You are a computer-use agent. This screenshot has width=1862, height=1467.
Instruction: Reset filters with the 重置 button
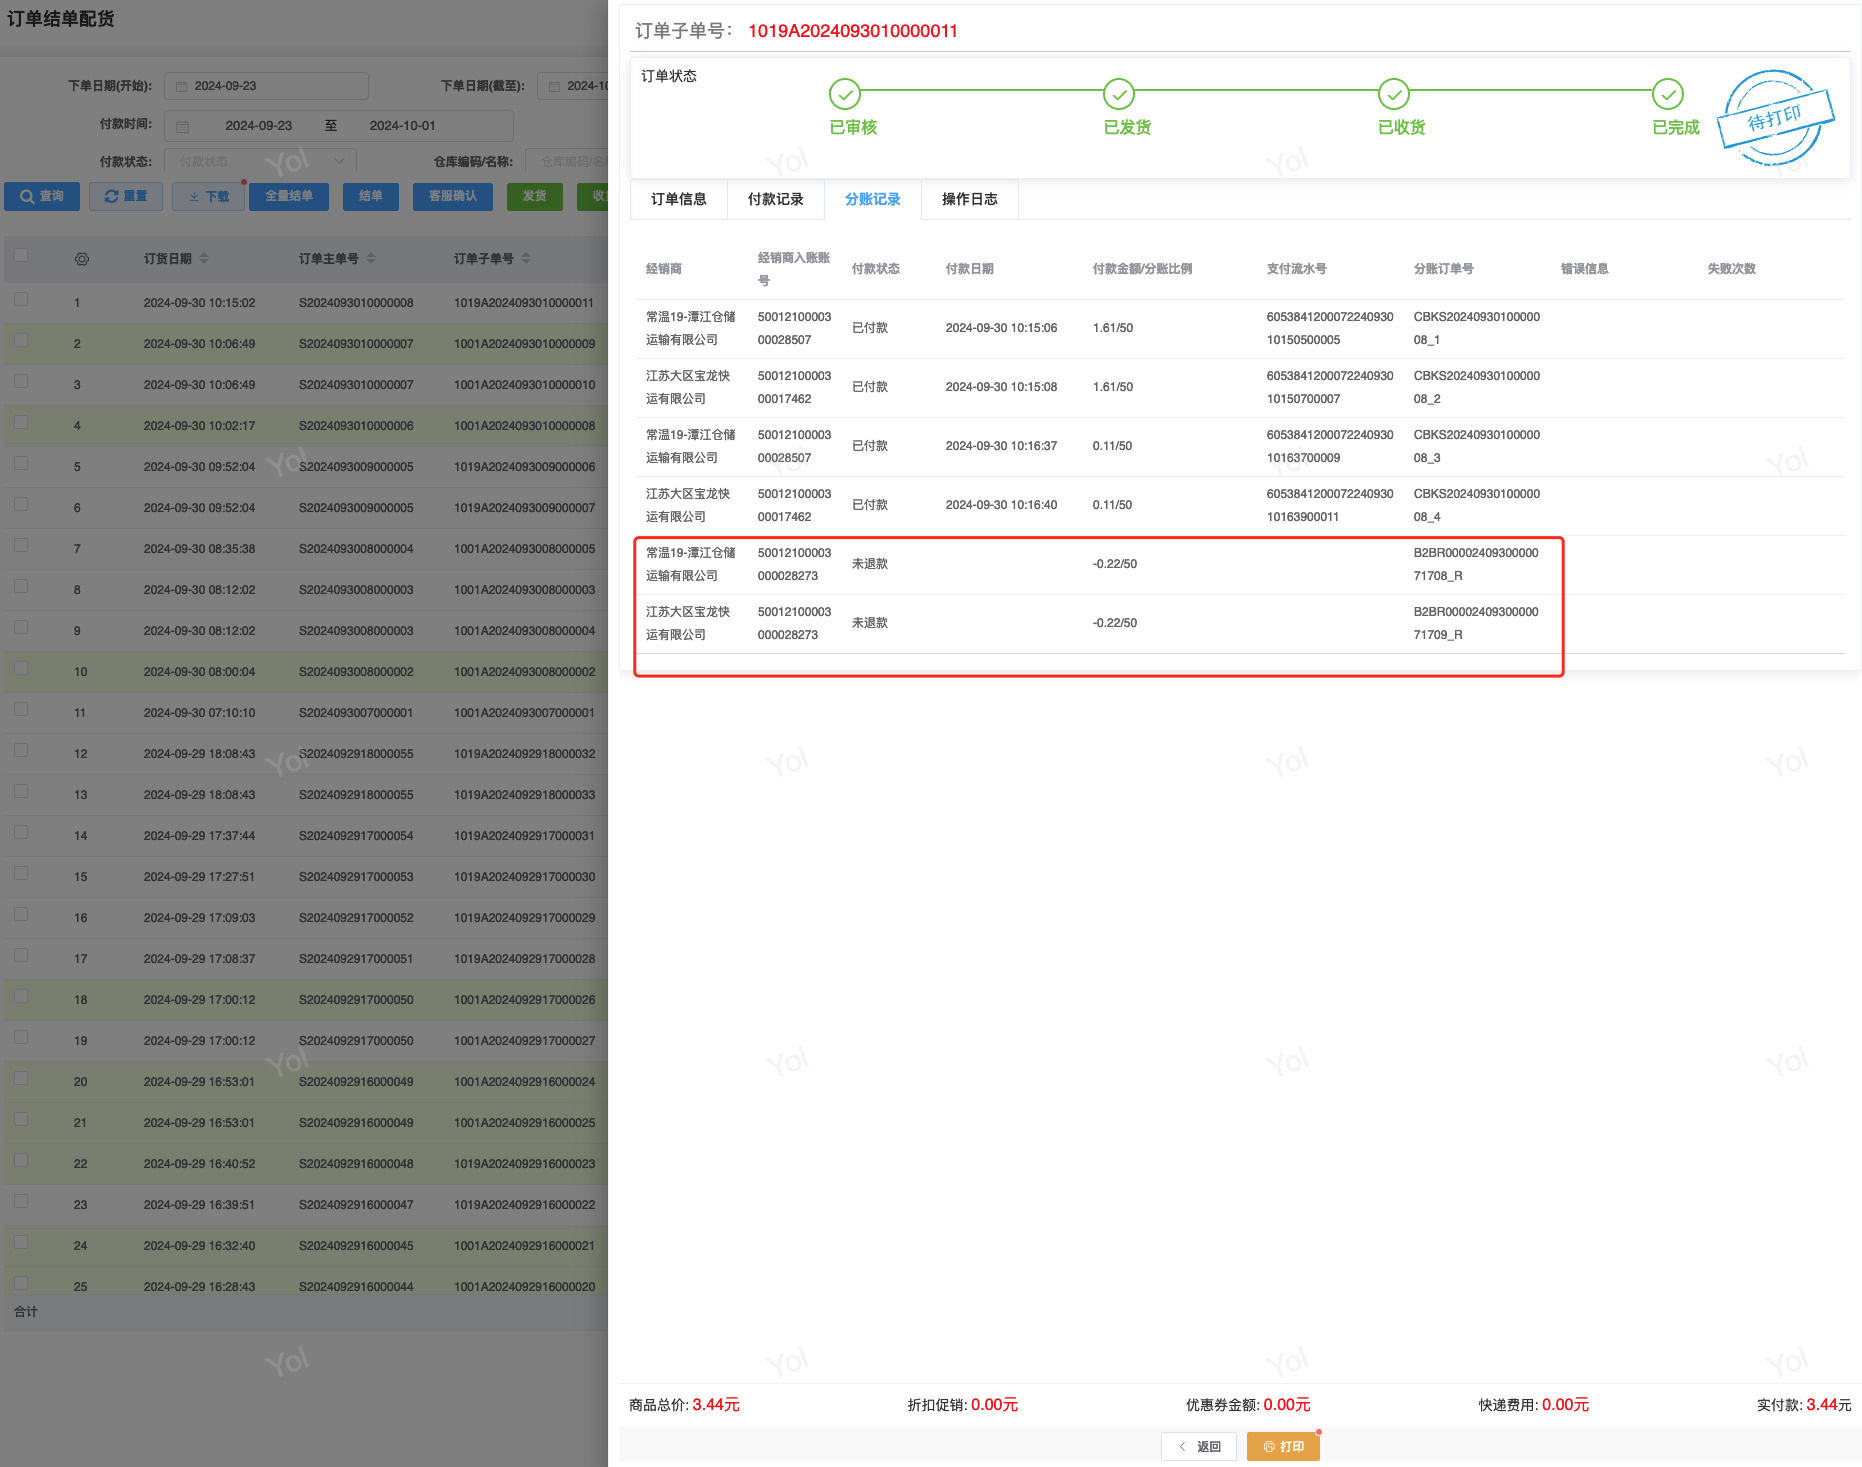pyautogui.click(x=126, y=197)
